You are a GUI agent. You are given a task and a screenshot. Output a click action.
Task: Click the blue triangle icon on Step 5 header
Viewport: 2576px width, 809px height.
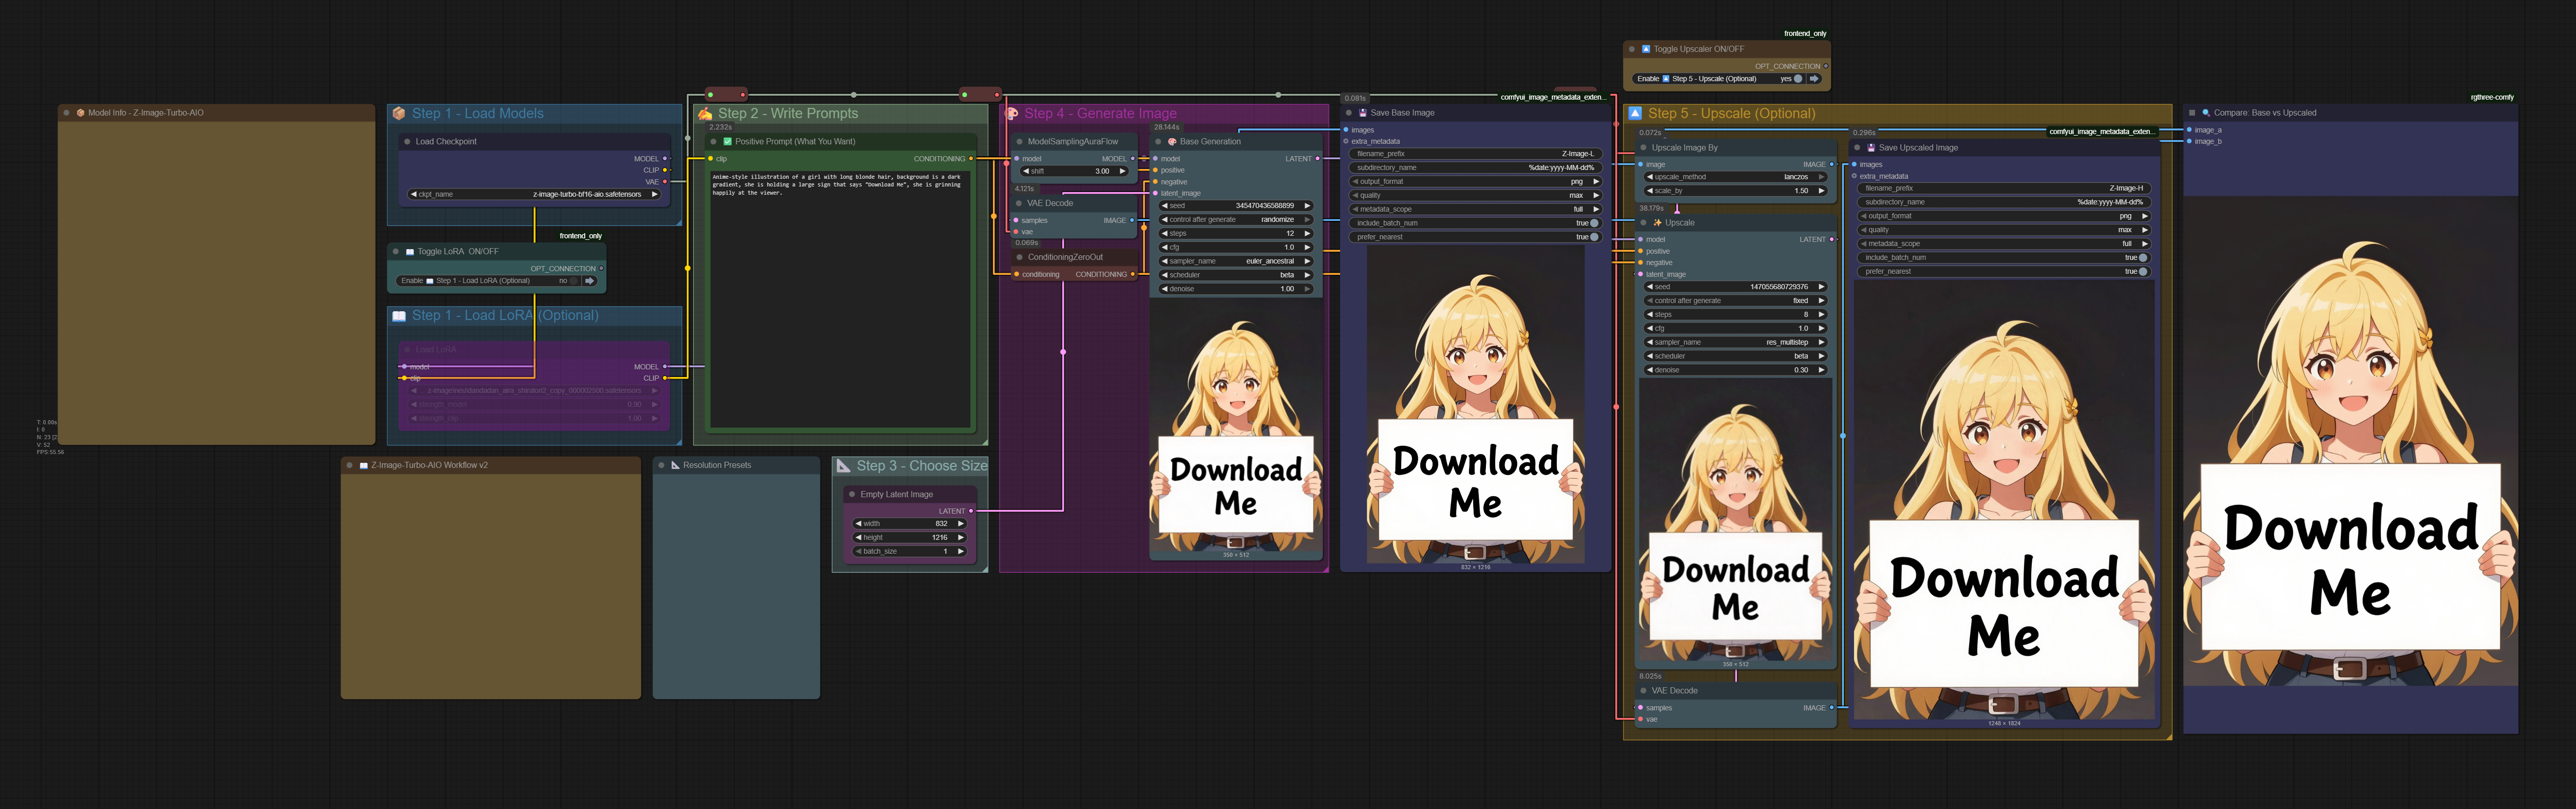pyautogui.click(x=1634, y=114)
